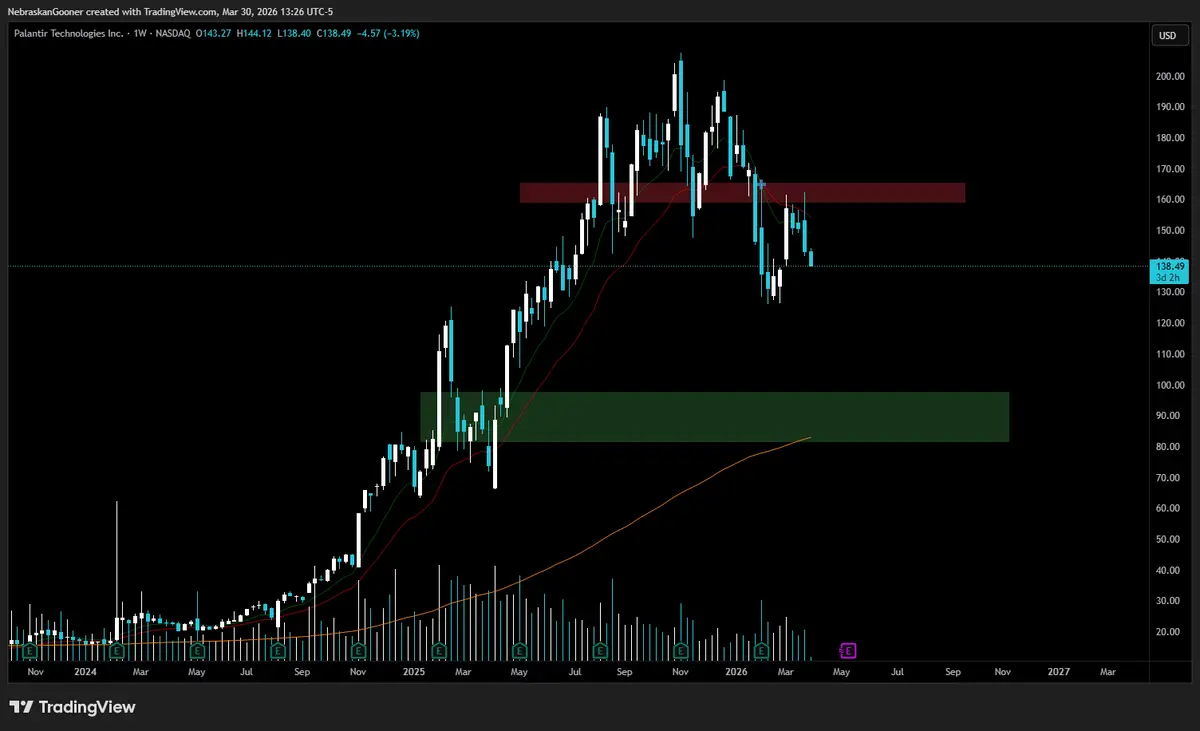Click the 30.00 price axis label

click(x=1170, y=601)
